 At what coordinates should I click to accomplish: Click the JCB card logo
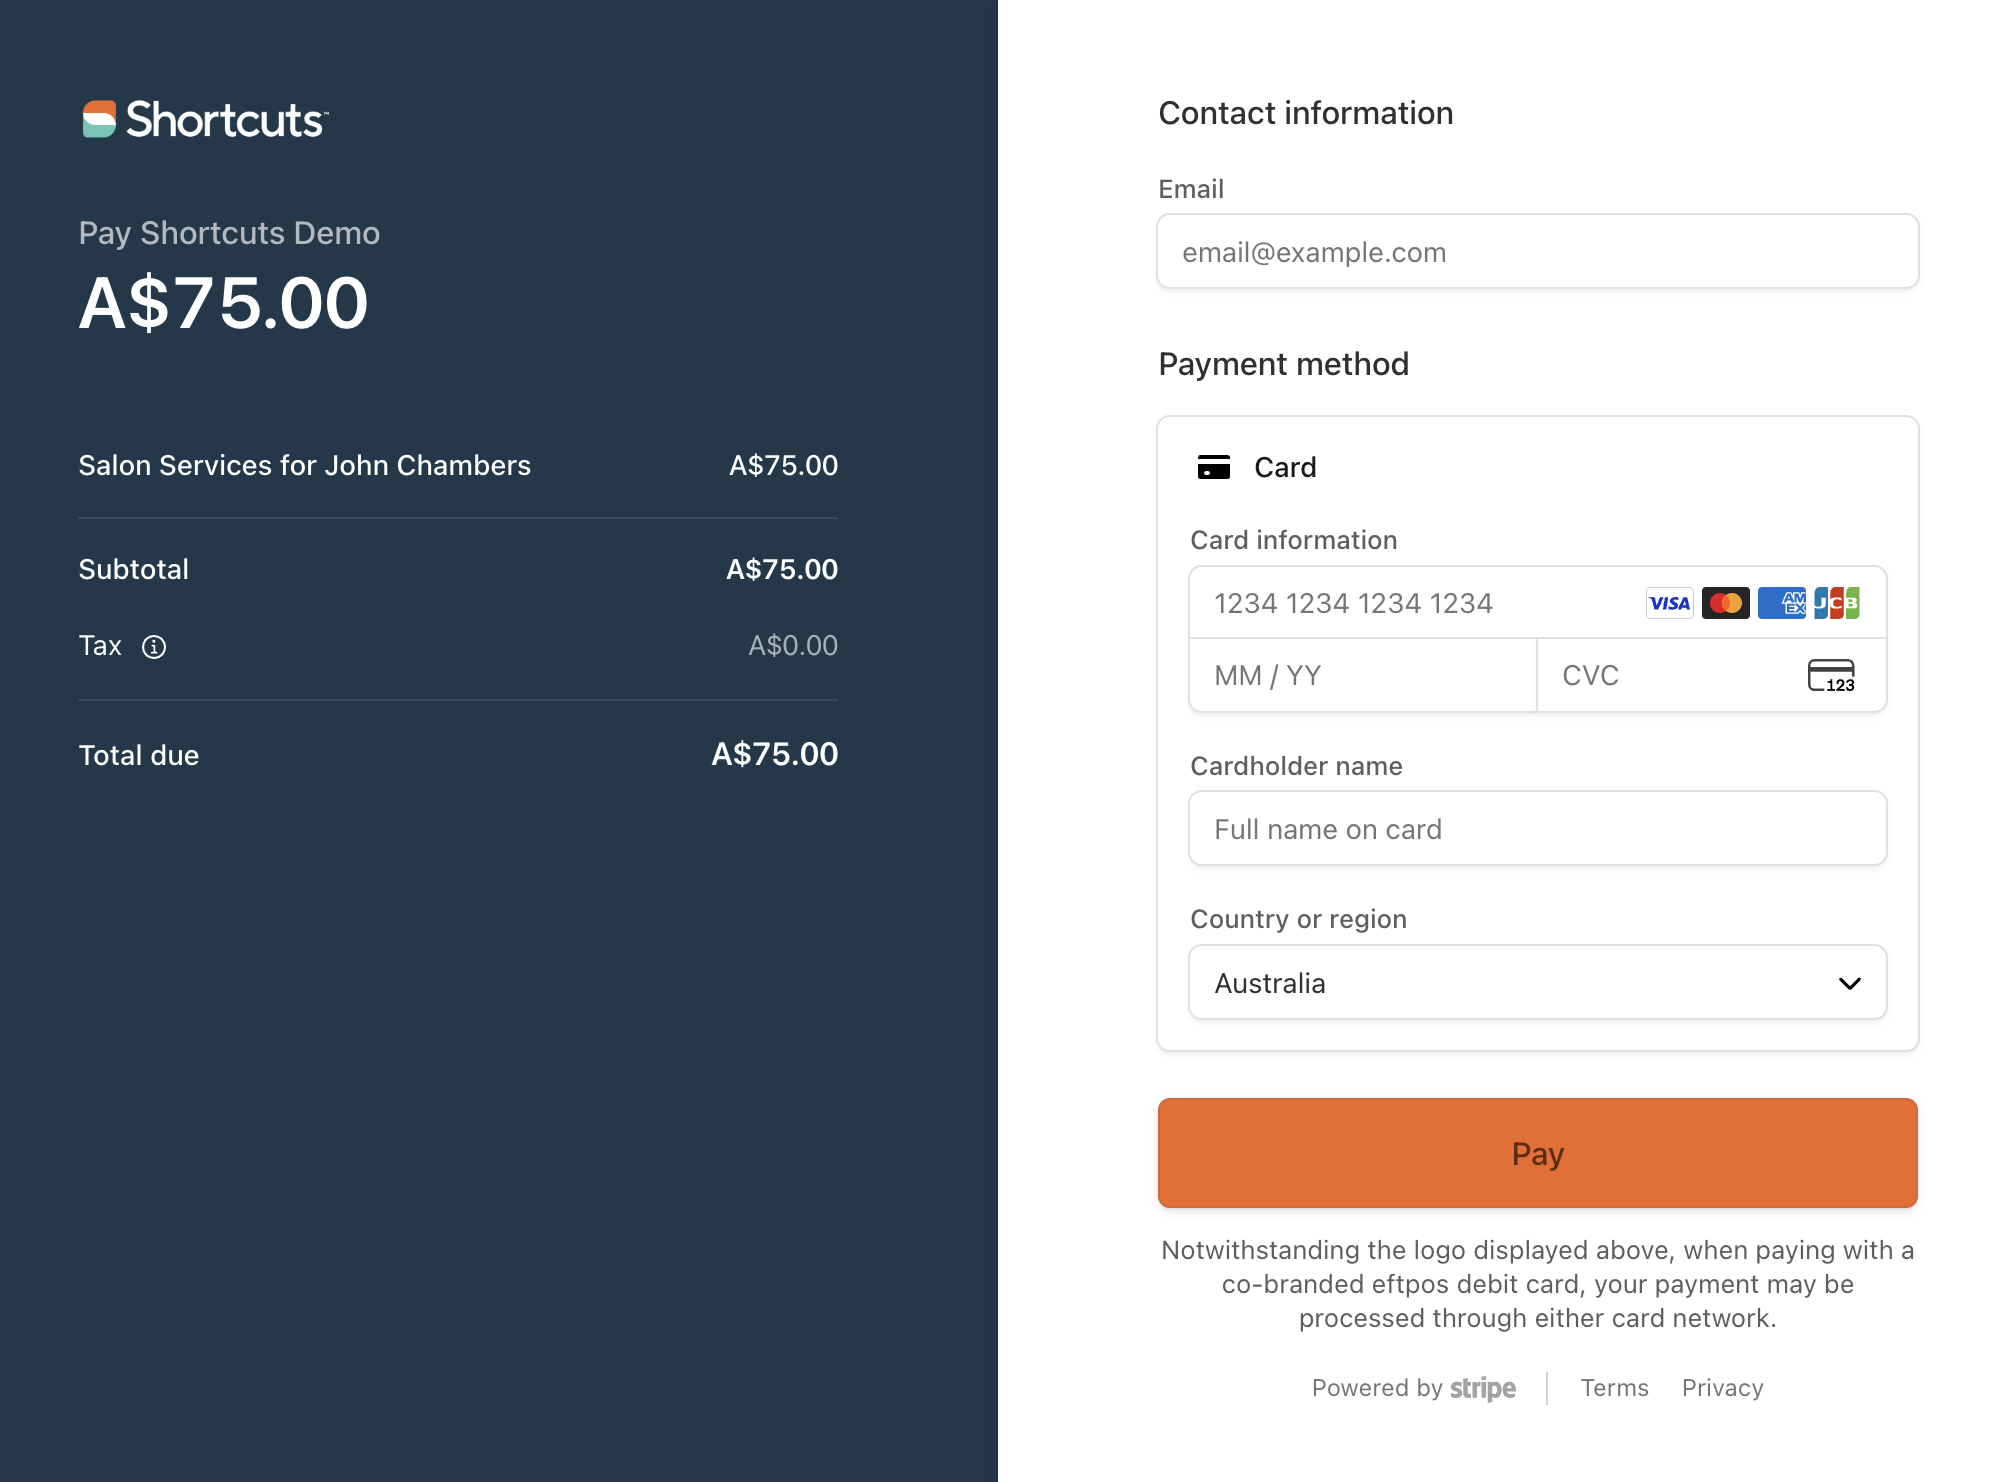1837,603
